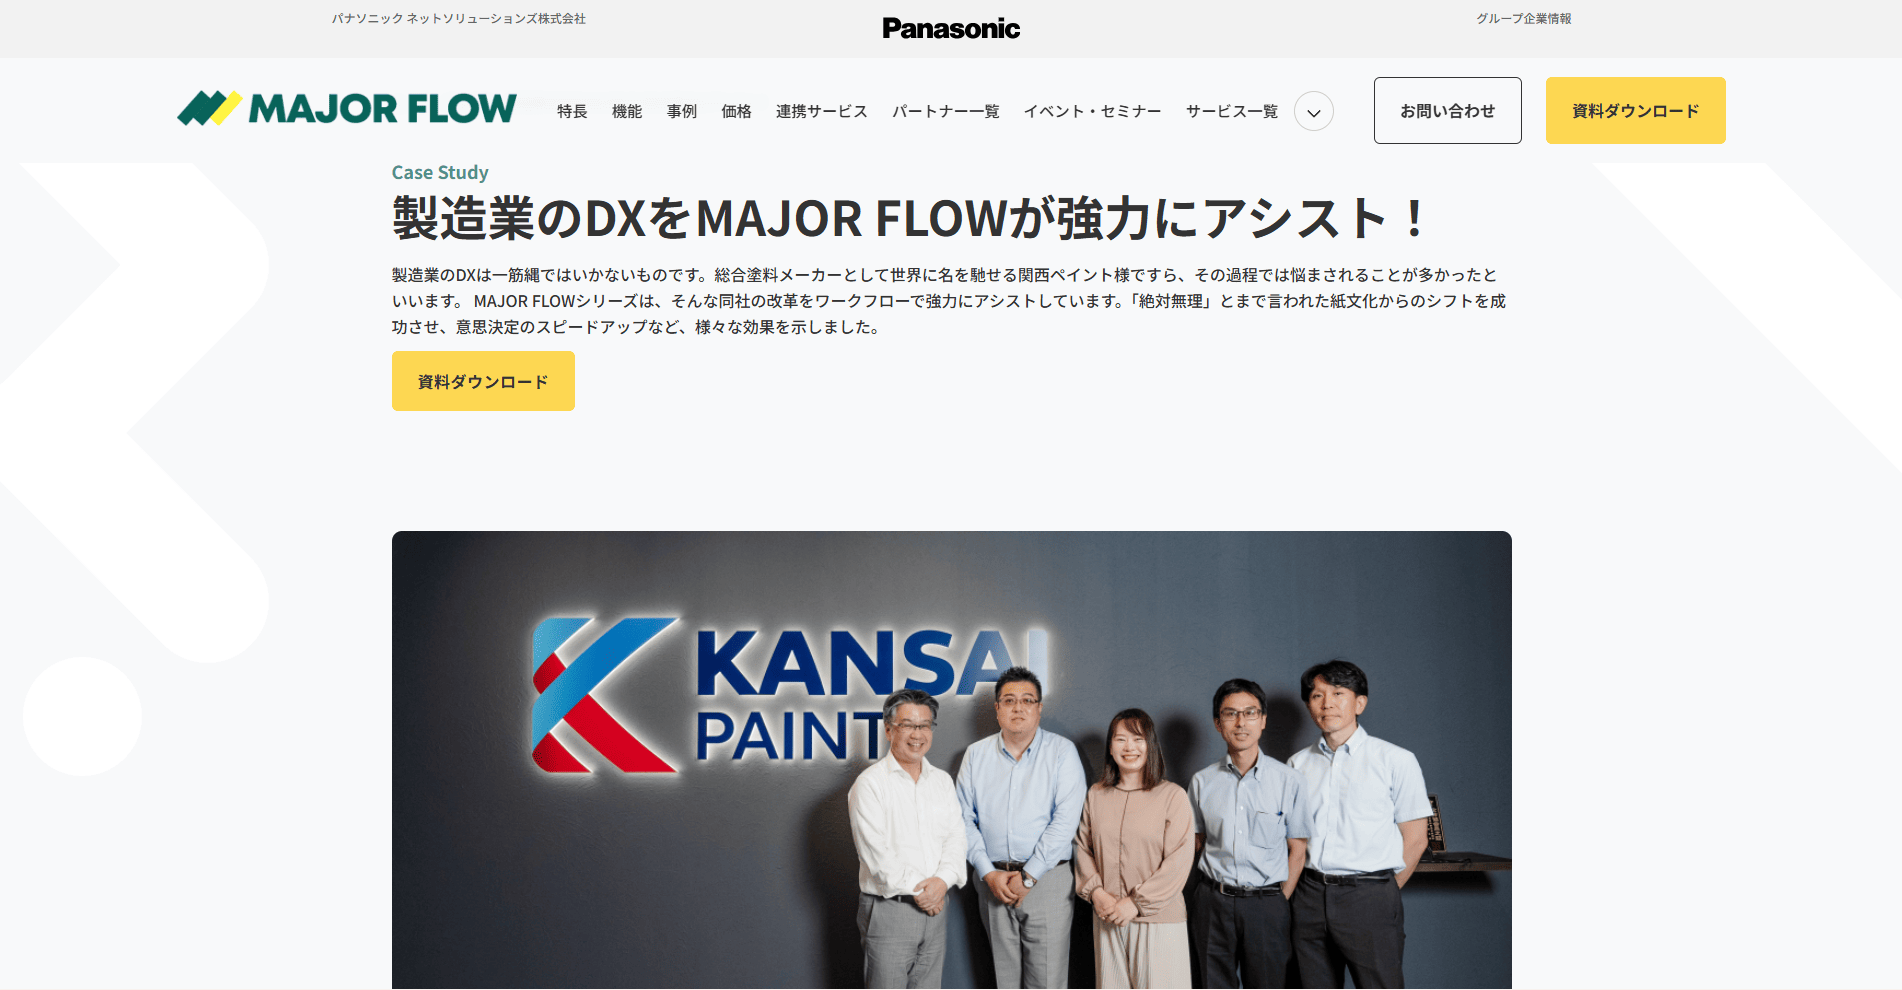Open the 価格 page

click(x=736, y=111)
